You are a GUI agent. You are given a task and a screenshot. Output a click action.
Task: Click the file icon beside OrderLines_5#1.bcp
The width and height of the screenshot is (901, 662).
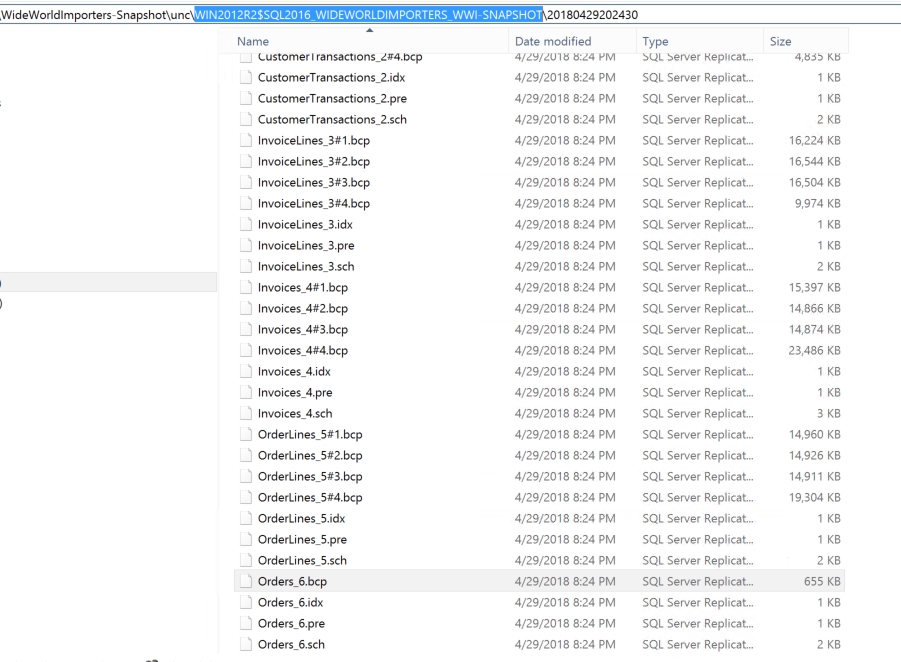point(246,434)
